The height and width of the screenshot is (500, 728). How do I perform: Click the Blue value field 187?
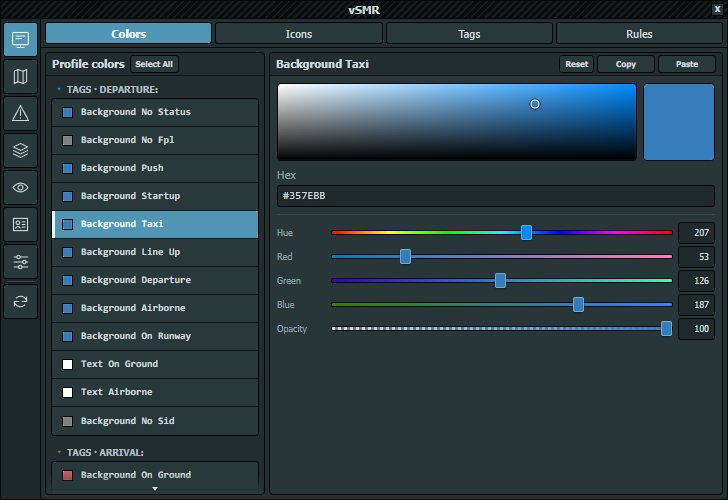point(696,305)
